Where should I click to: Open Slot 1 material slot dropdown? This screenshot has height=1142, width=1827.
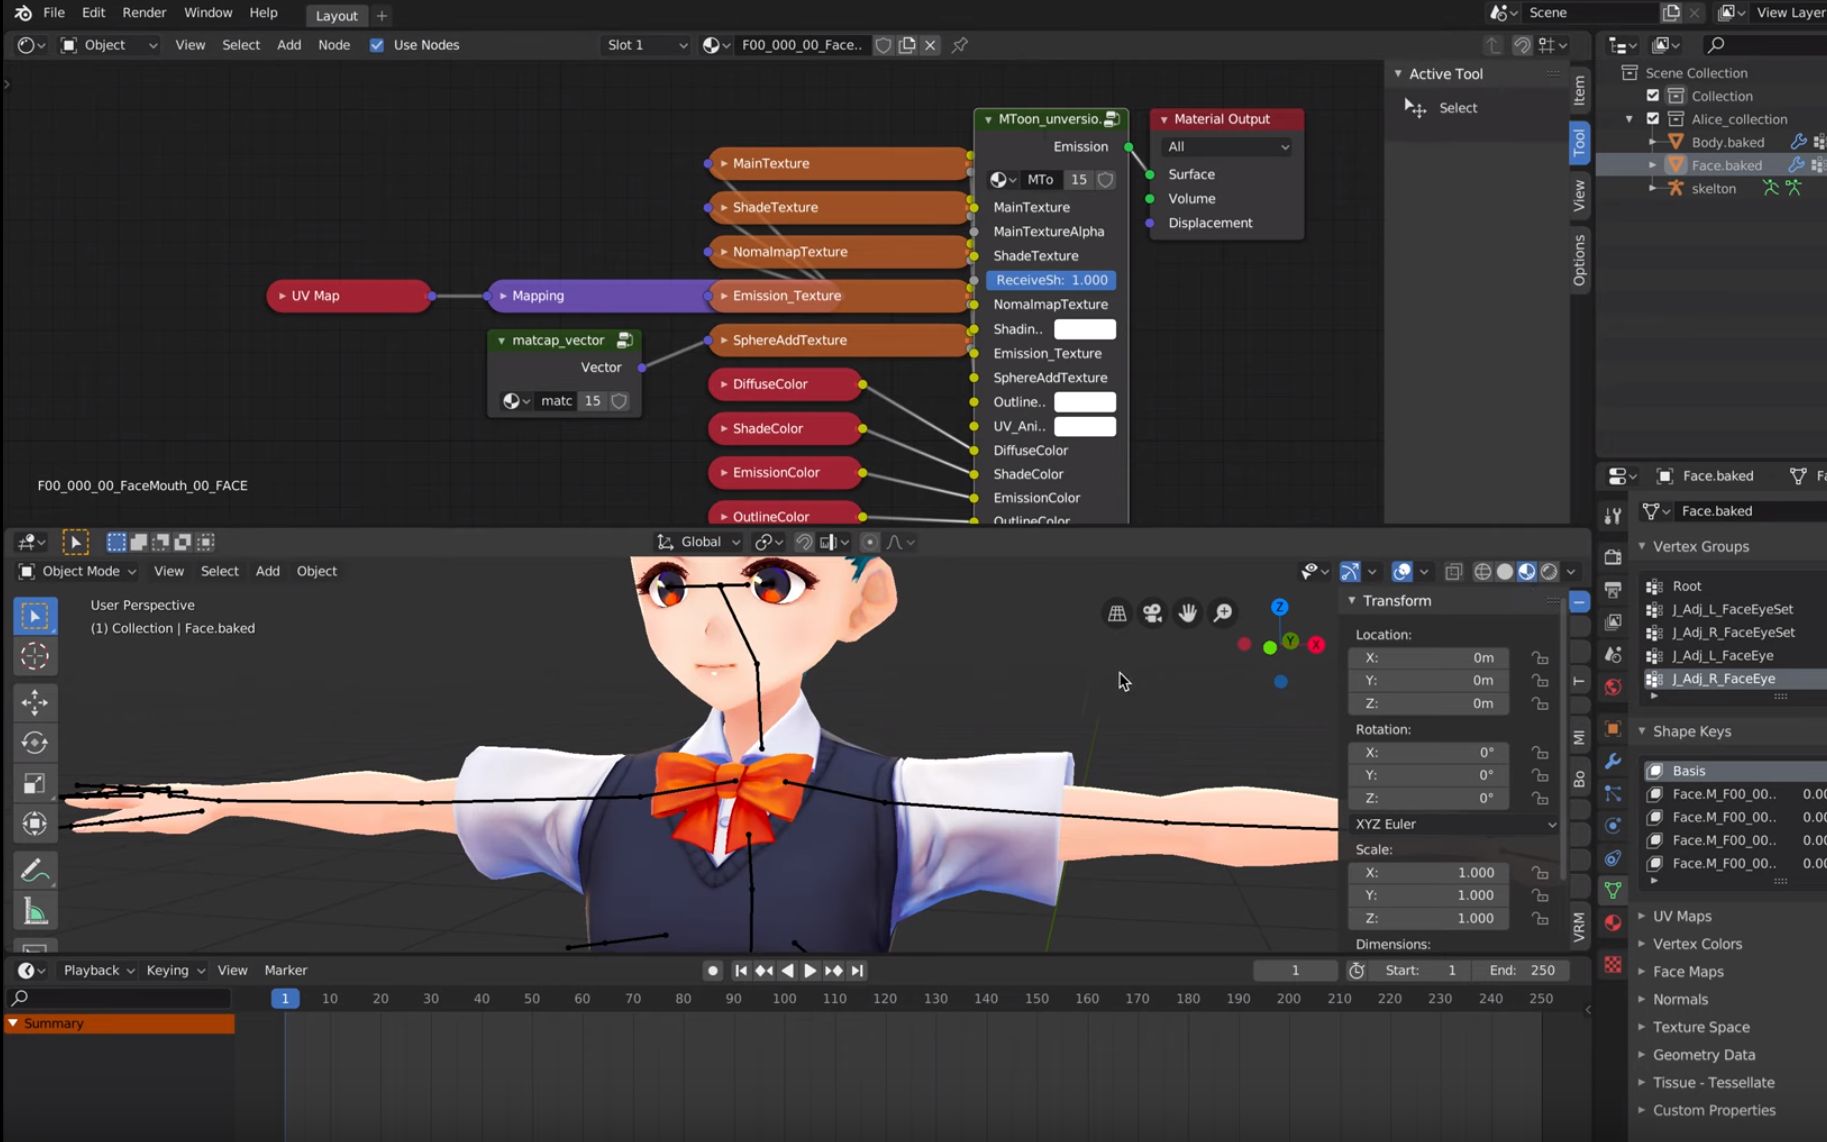coord(646,45)
